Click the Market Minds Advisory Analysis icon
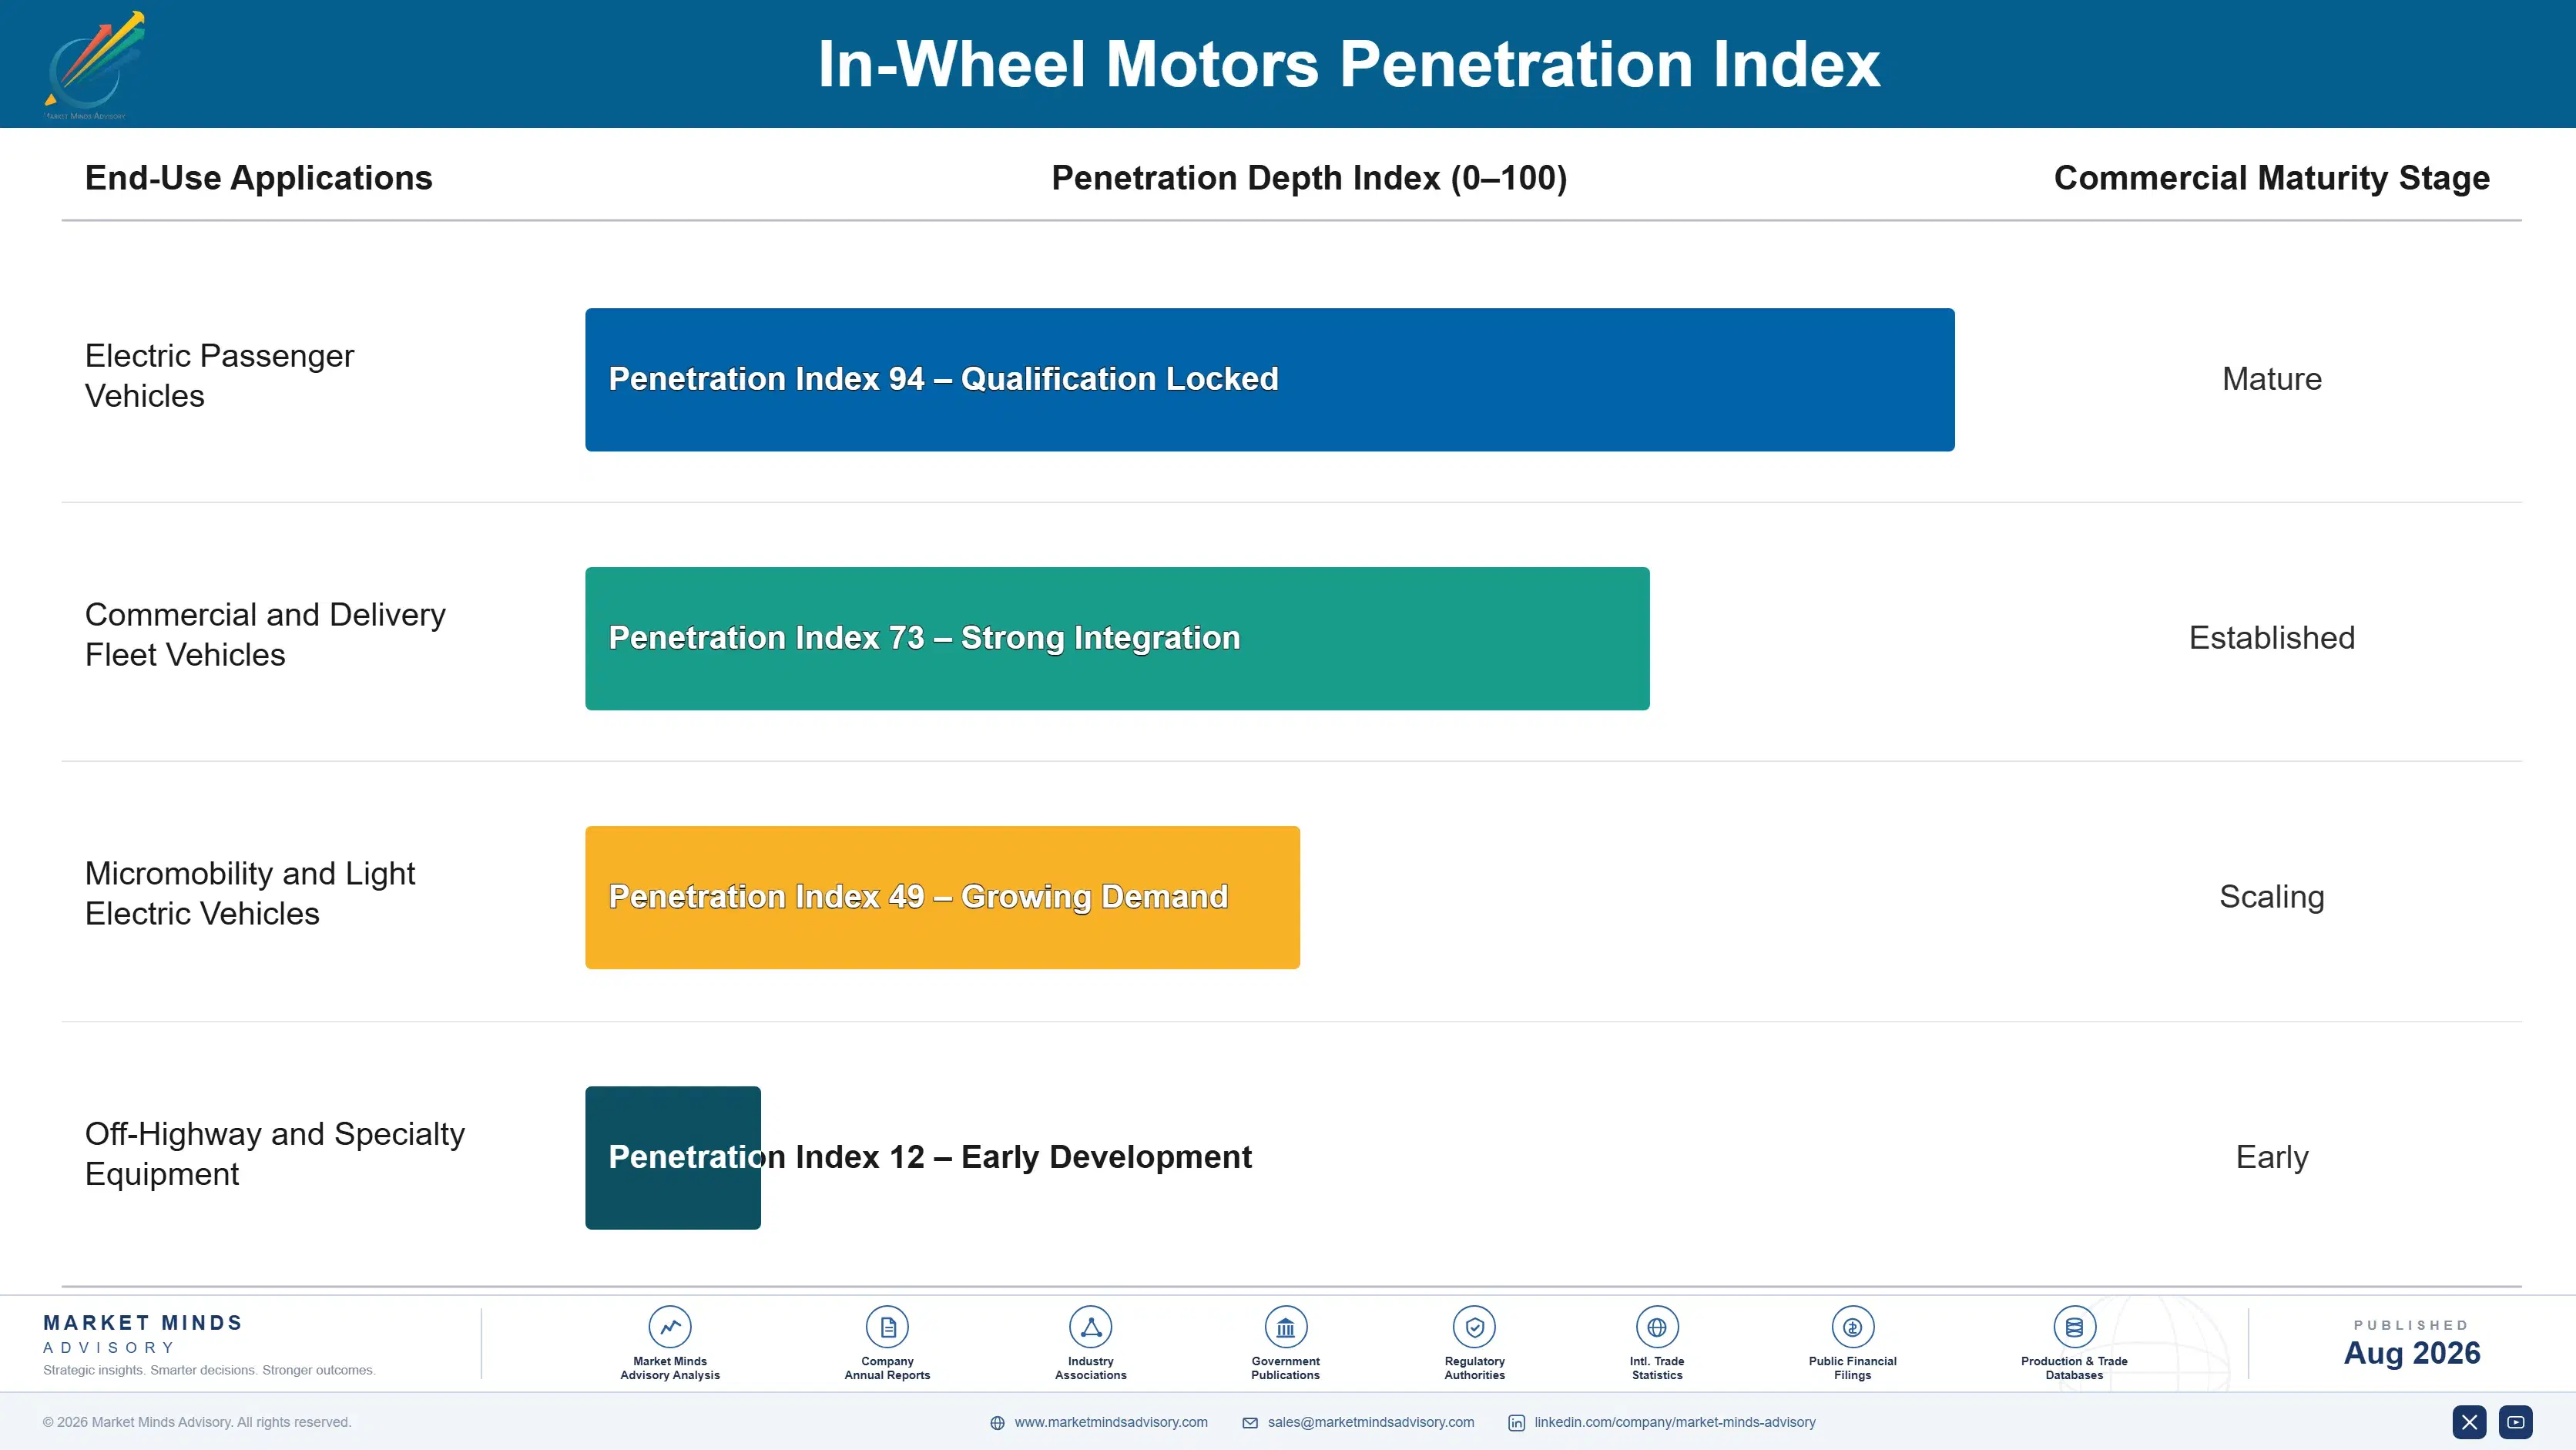The image size is (2576, 1450). (x=670, y=1327)
